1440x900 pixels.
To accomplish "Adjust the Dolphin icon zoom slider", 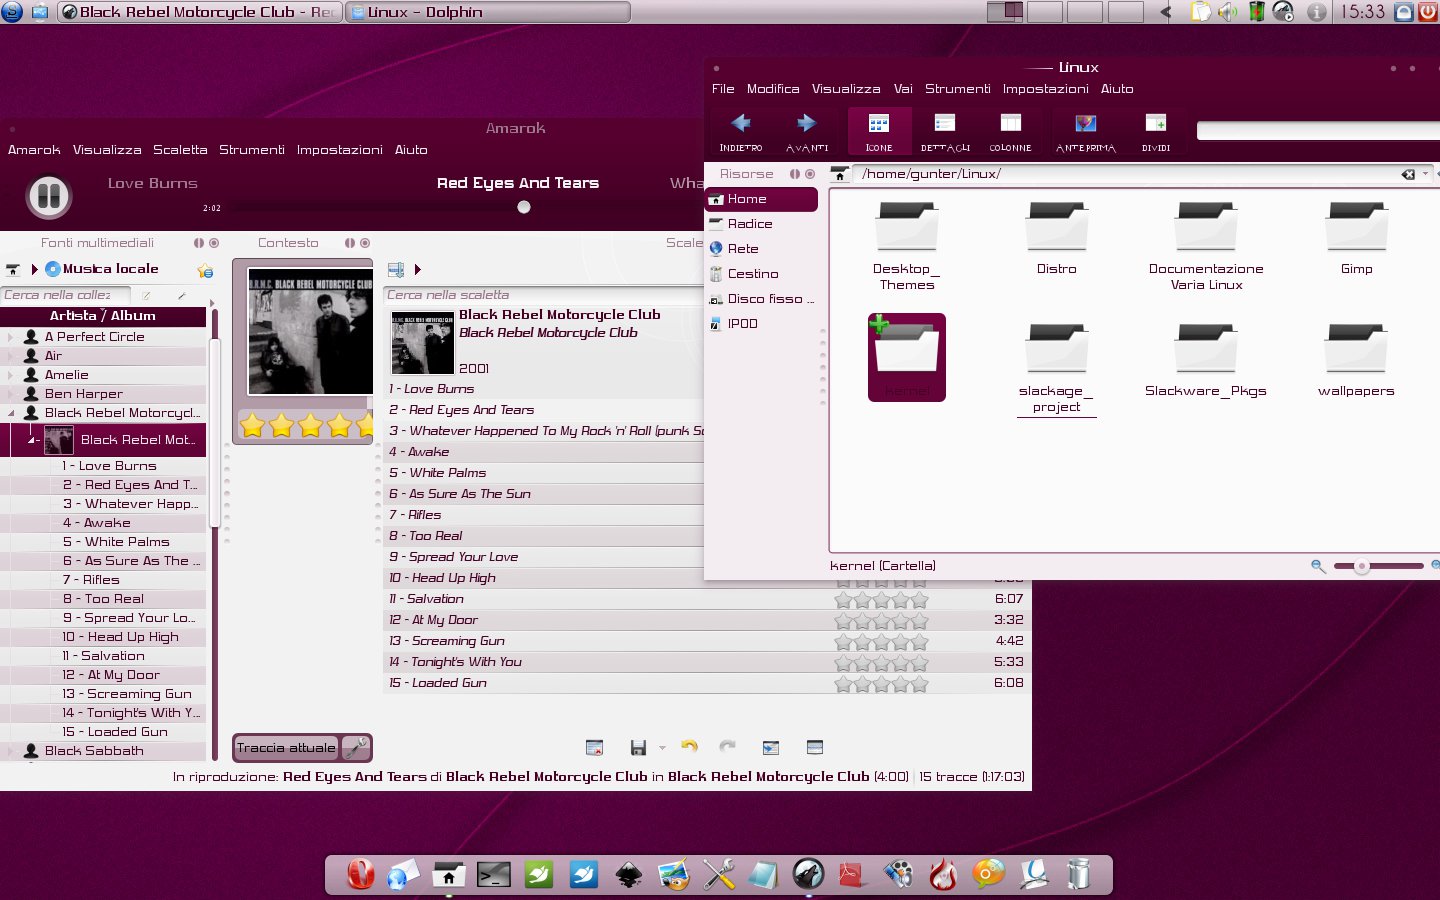I will tap(1361, 566).
